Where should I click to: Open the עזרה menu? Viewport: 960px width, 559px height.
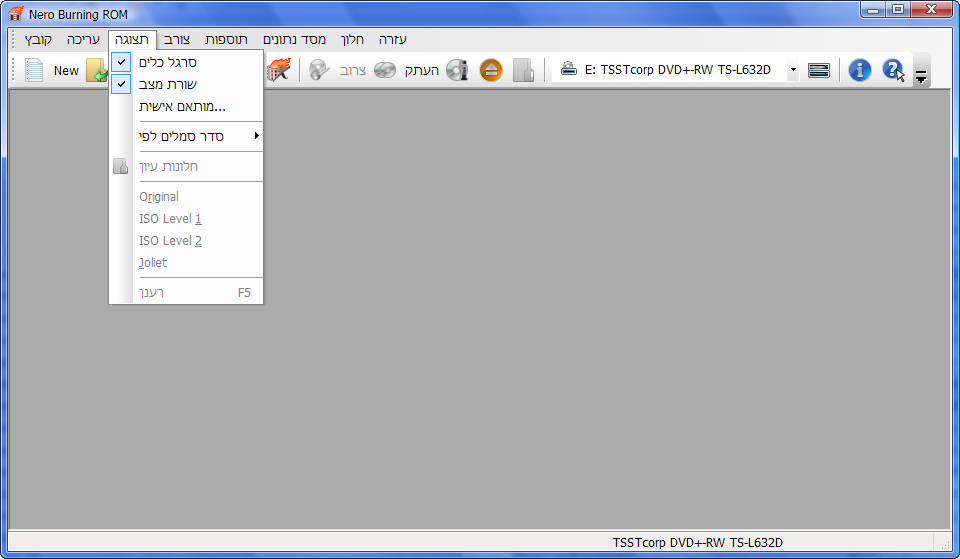(x=392, y=39)
